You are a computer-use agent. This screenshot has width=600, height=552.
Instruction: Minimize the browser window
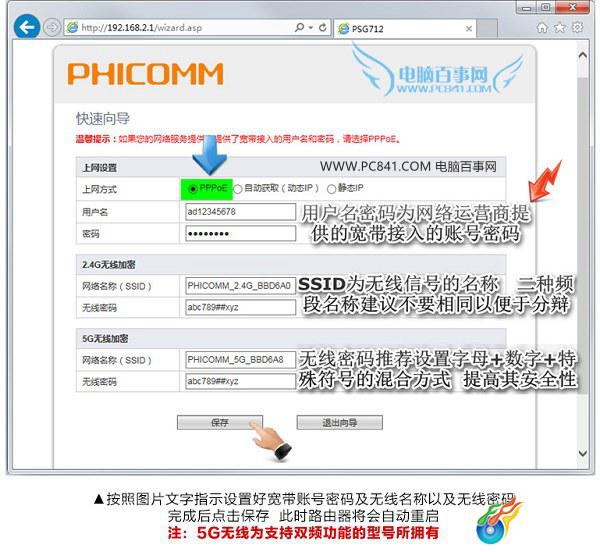527,8
